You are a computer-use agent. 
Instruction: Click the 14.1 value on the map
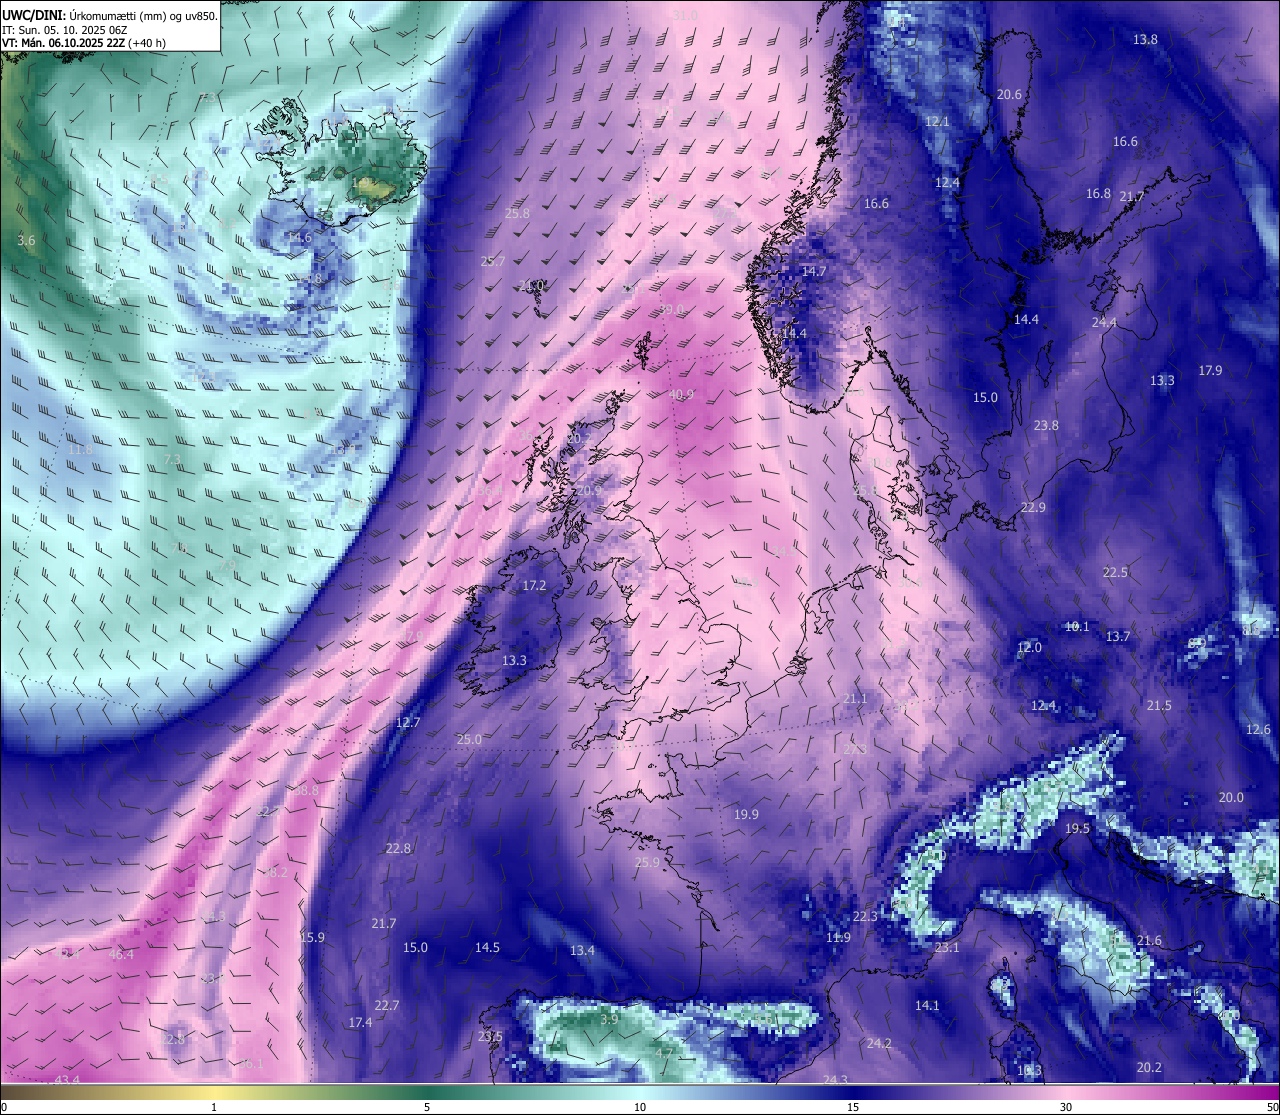[927, 1005]
